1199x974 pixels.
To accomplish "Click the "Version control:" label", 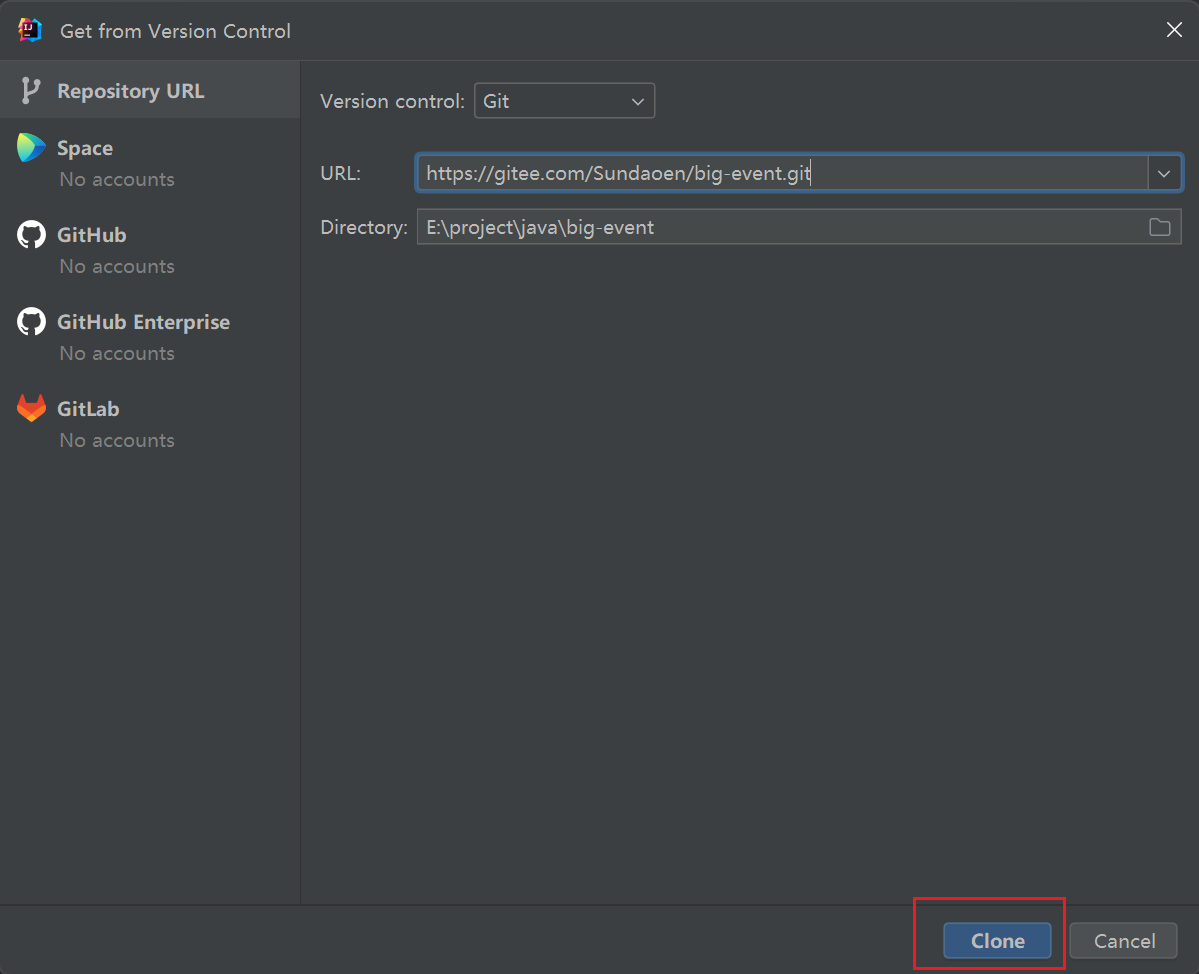I will click(392, 101).
